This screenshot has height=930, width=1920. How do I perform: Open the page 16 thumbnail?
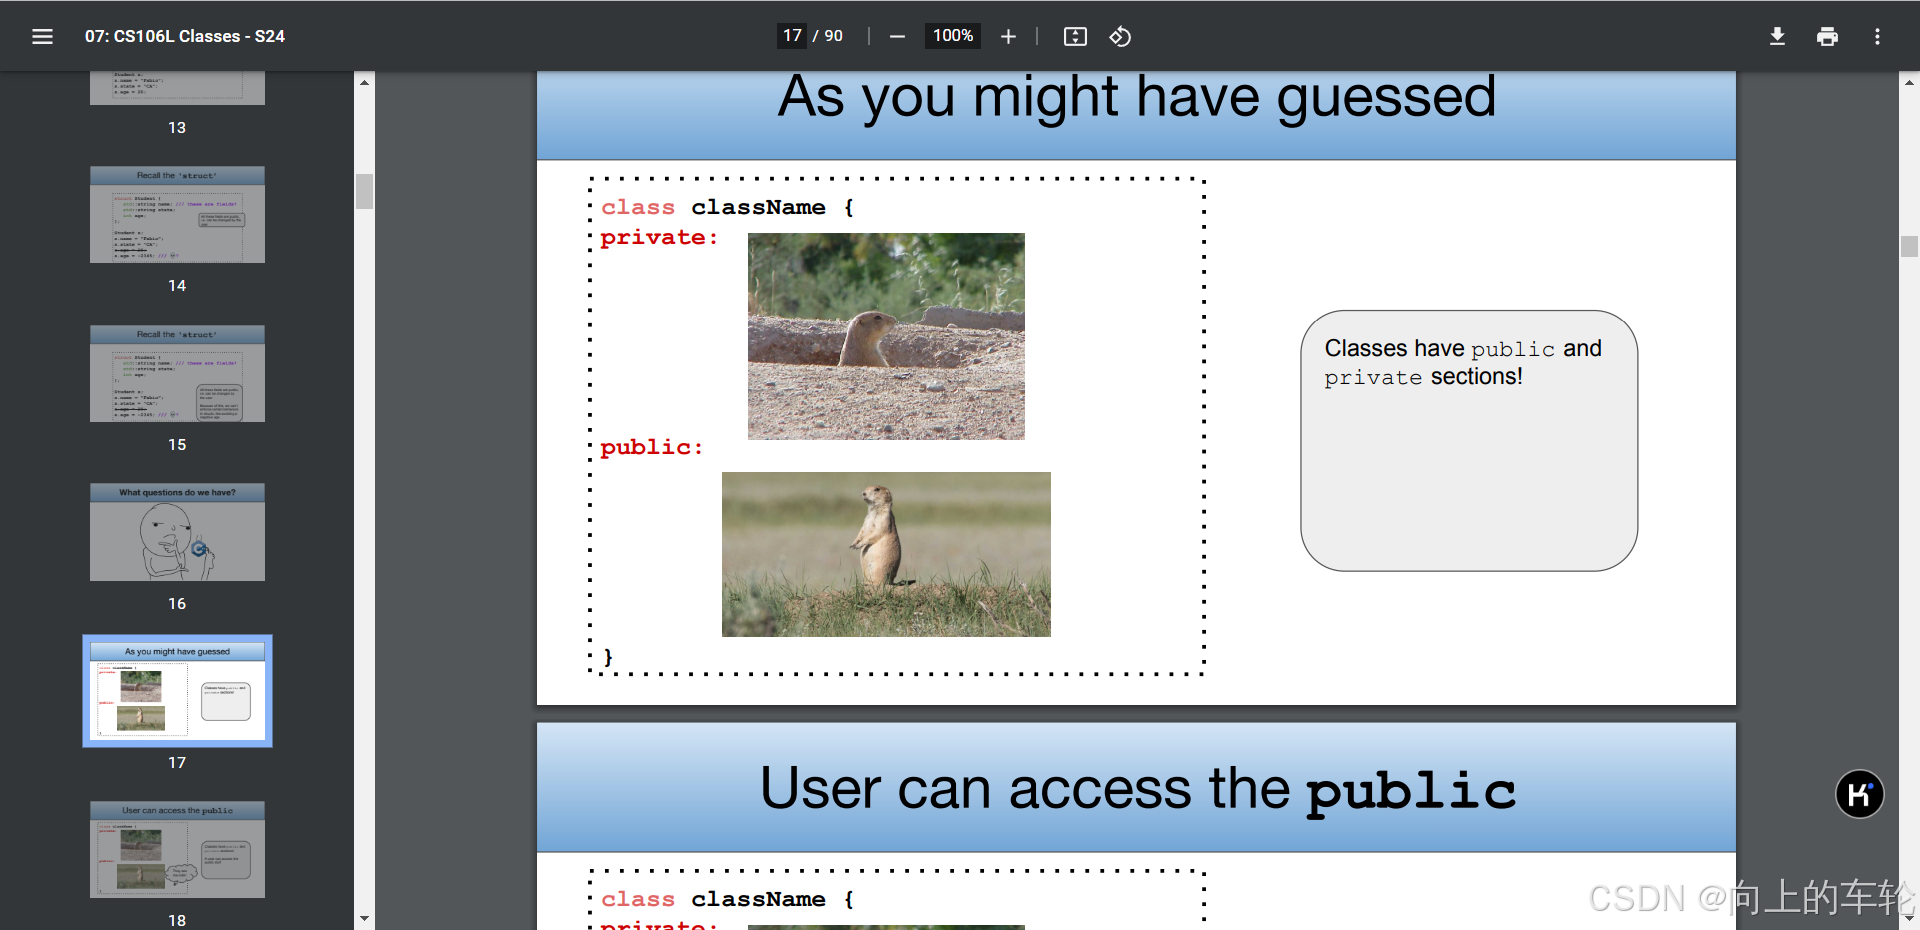[x=177, y=532]
